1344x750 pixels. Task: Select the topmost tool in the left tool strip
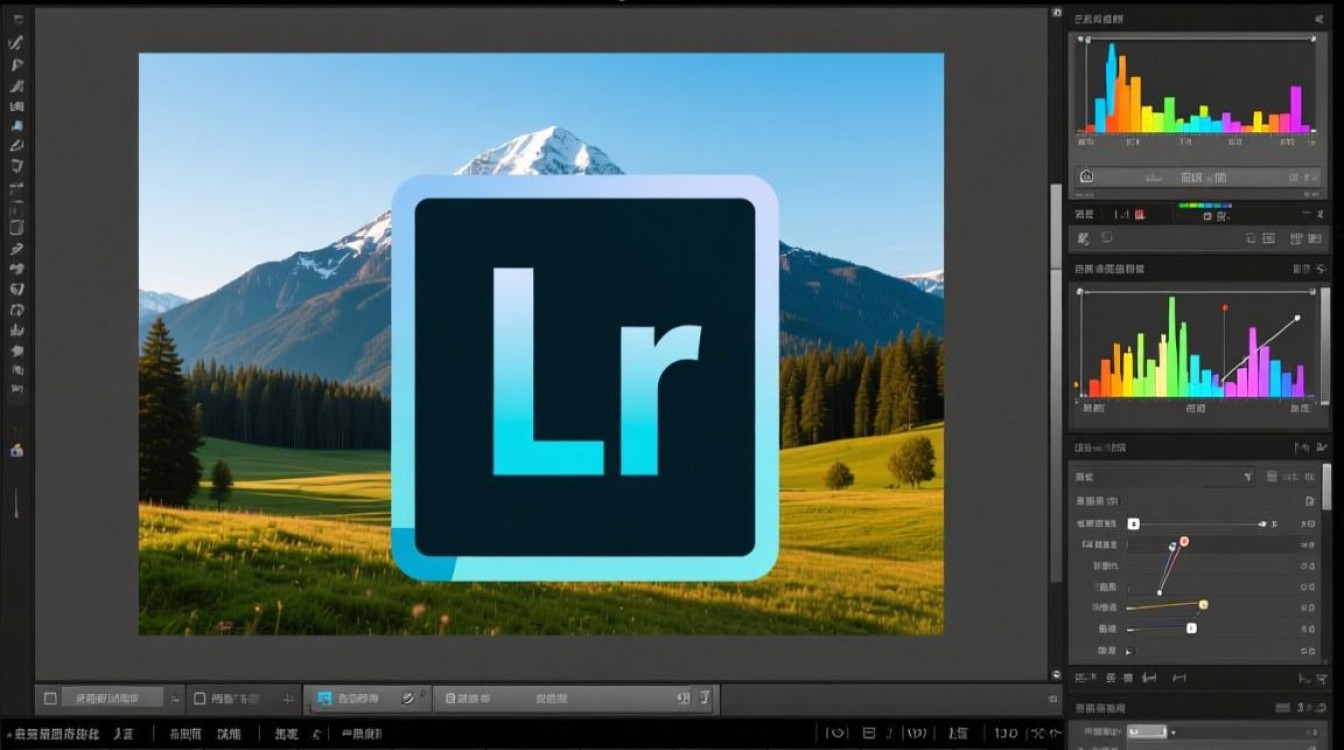[17, 19]
